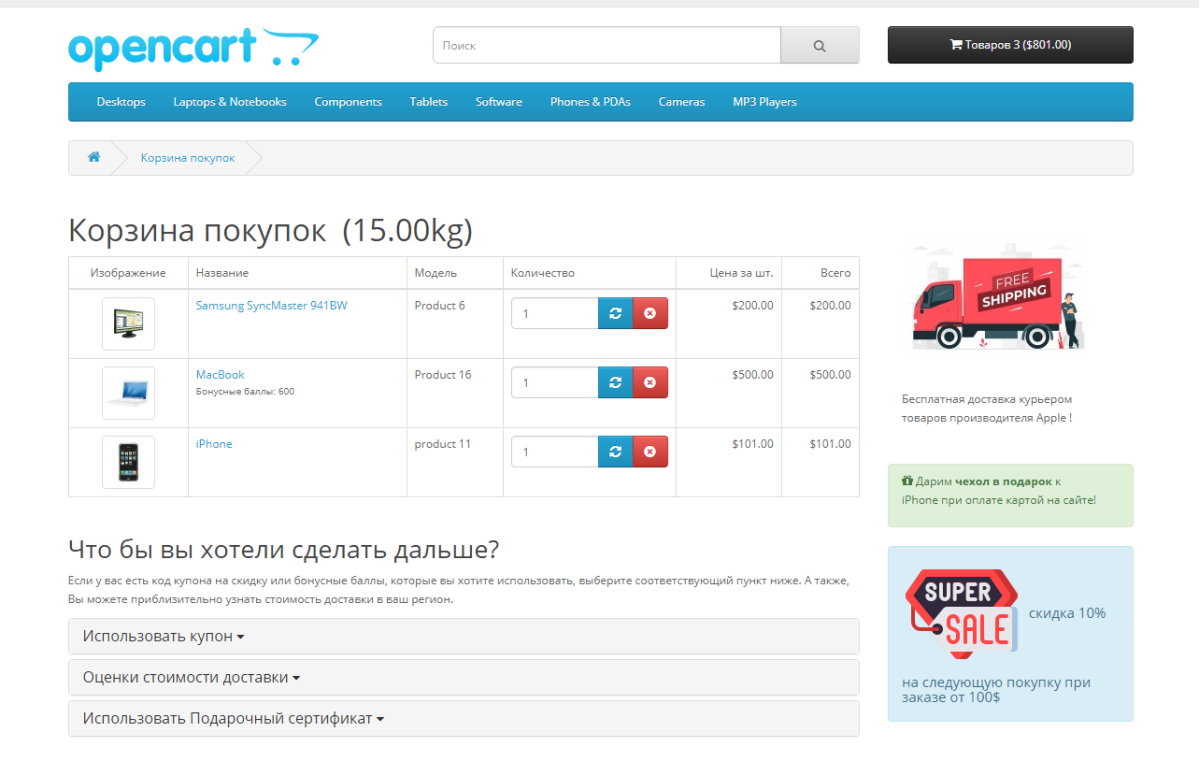Refresh quantity for MacBook row
1200x761 pixels.
(x=615, y=382)
